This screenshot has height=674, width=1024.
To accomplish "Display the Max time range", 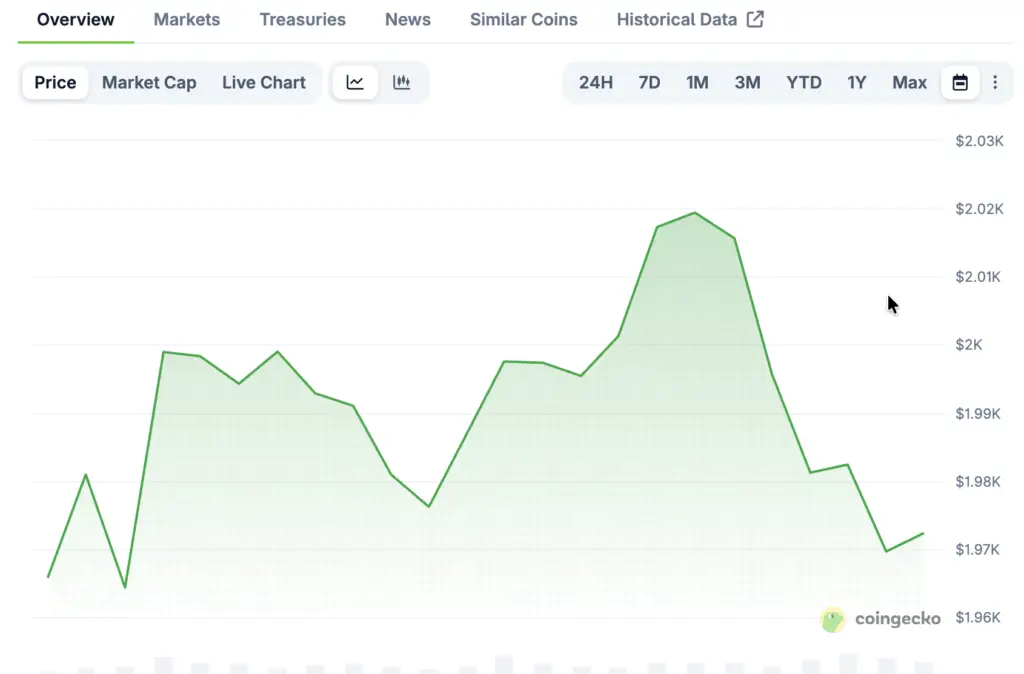I will 909,83.
